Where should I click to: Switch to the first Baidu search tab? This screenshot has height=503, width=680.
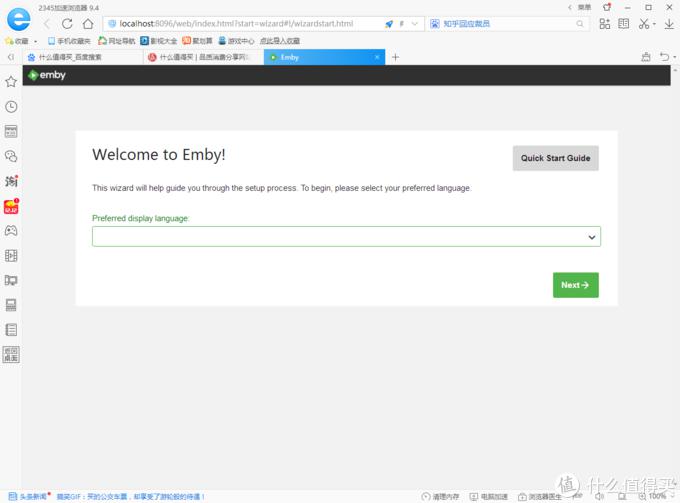click(x=82, y=57)
